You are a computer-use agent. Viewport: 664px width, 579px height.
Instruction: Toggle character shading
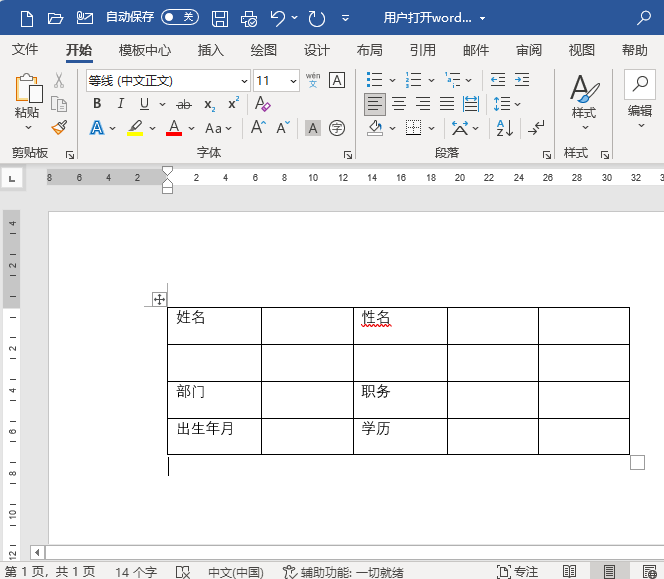(x=313, y=128)
